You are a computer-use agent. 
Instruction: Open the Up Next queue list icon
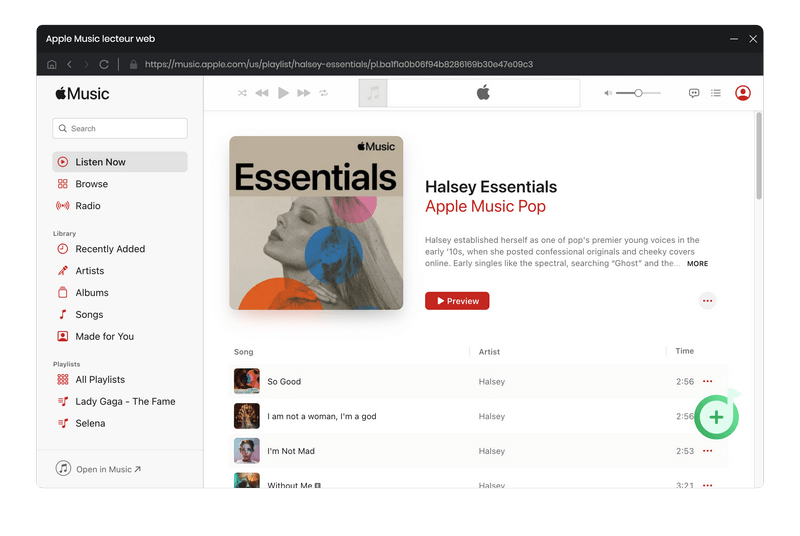coord(716,93)
